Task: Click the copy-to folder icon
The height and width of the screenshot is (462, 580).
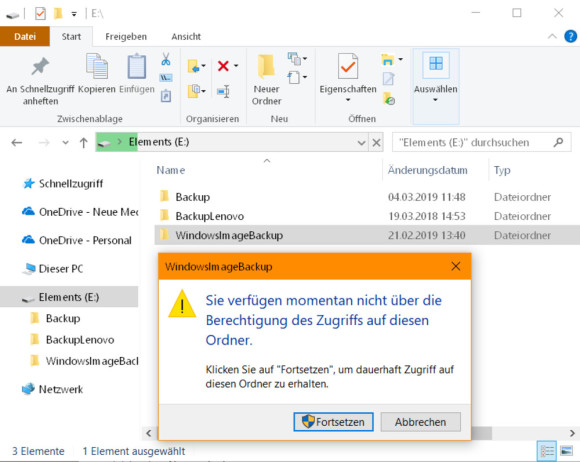Action: tap(193, 91)
